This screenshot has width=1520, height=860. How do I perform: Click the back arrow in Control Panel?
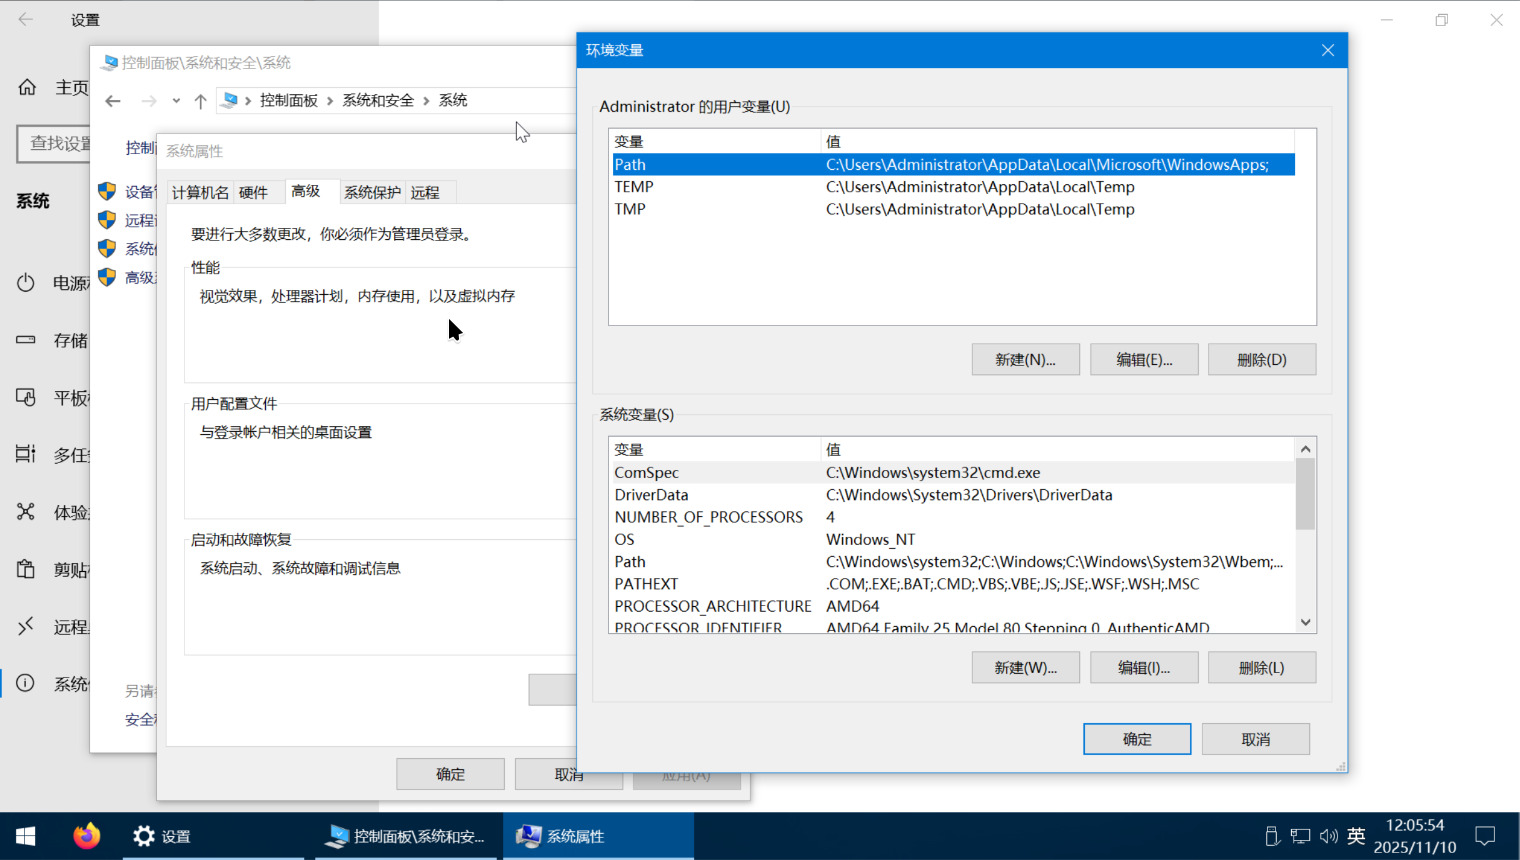tap(113, 101)
